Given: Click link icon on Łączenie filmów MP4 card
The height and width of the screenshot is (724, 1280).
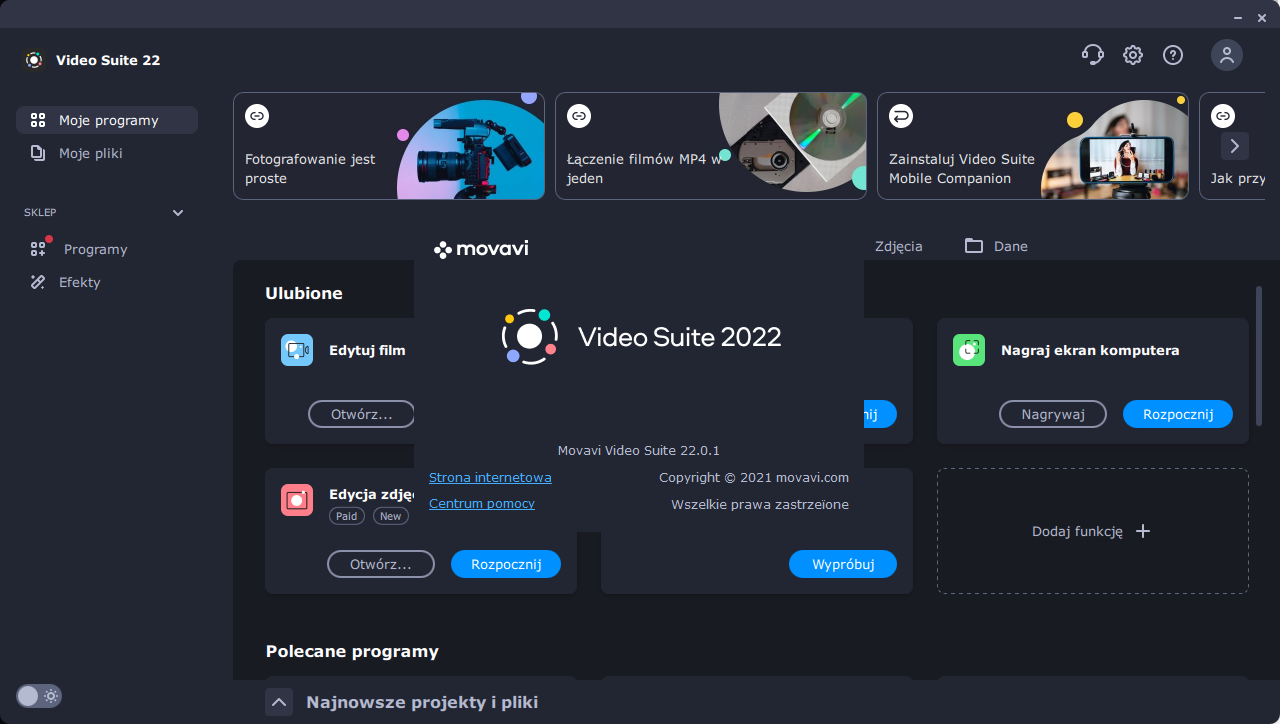Looking at the screenshot, I should 579,116.
